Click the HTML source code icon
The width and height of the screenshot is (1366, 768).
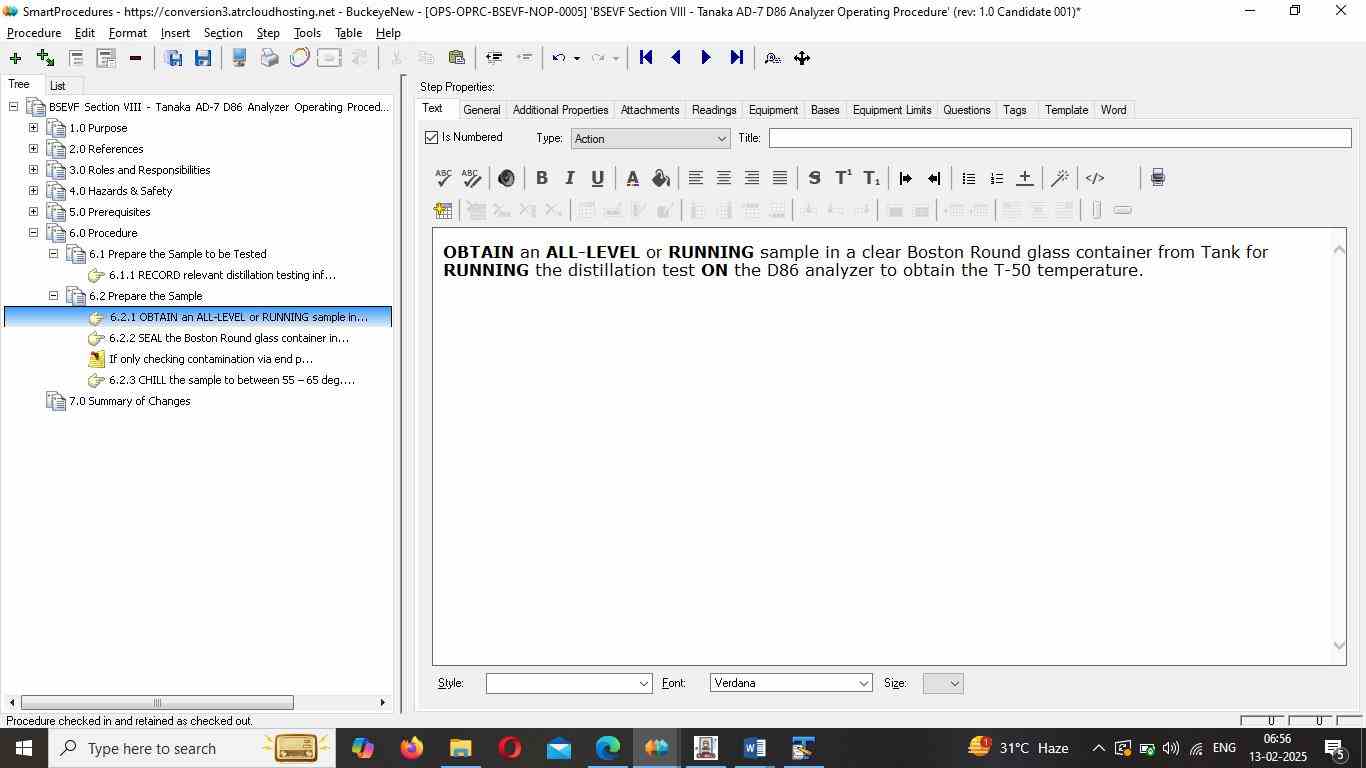[x=1095, y=178]
